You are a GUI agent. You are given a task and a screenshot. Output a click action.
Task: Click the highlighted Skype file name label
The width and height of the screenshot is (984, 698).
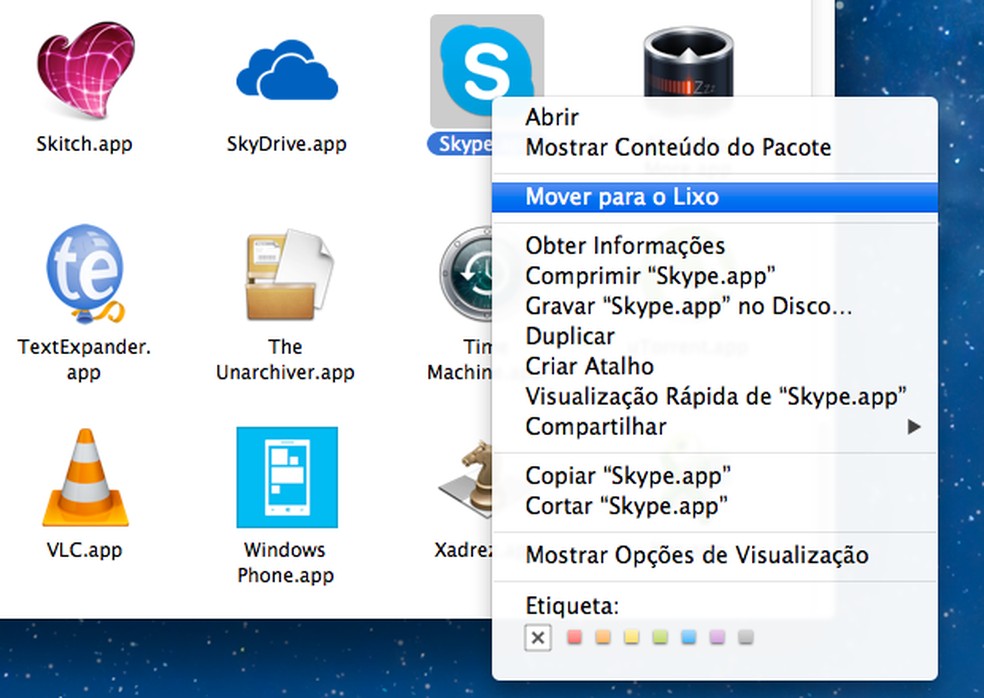pos(461,144)
